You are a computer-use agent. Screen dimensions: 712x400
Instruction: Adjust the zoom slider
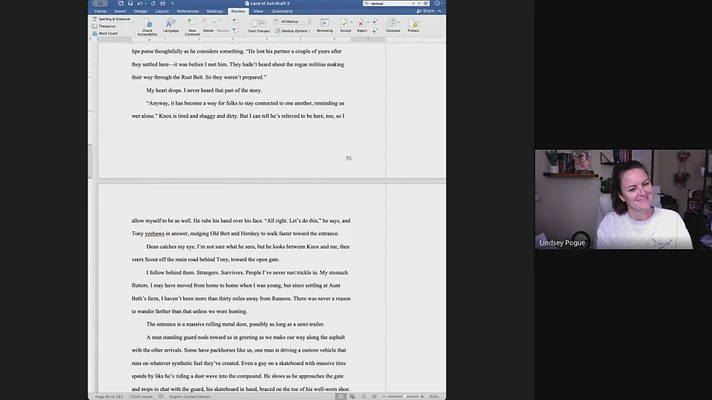pyautogui.click(x=403, y=396)
